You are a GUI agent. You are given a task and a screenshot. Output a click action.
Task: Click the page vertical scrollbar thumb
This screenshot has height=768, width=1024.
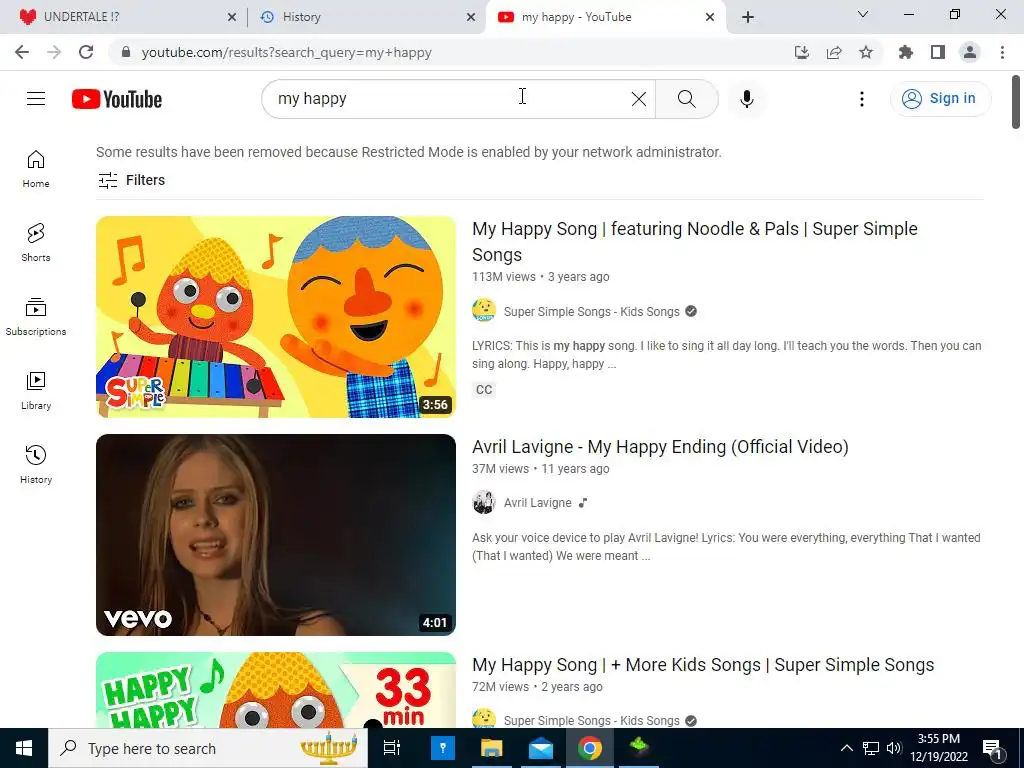1016,102
